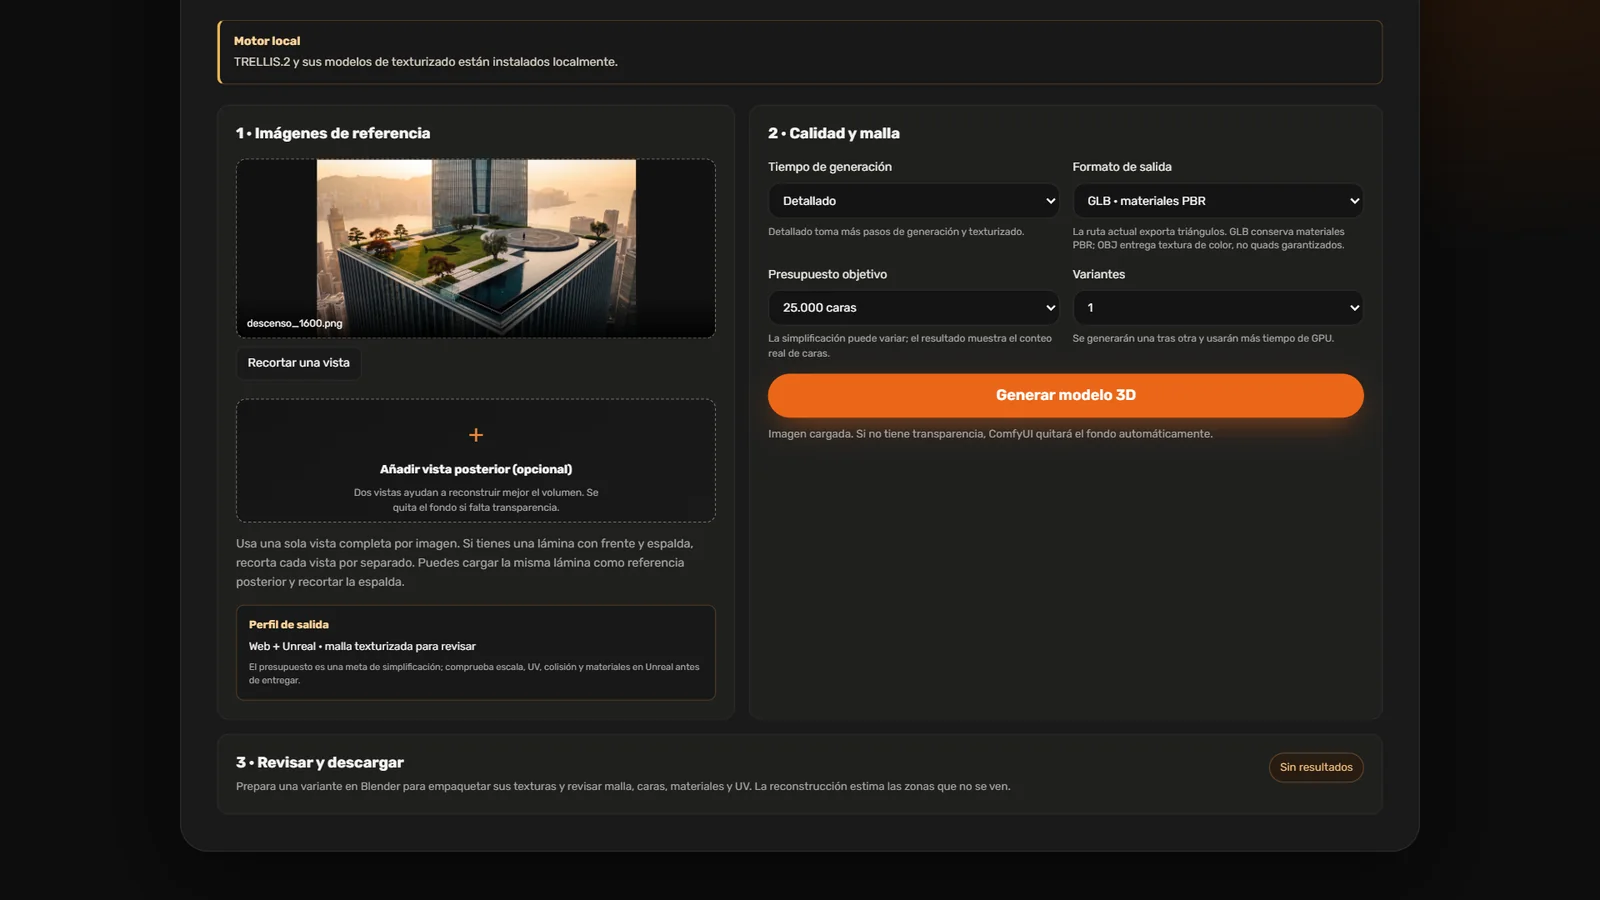Click the TRELLIS.2 installed locally message

pos(426,62)
